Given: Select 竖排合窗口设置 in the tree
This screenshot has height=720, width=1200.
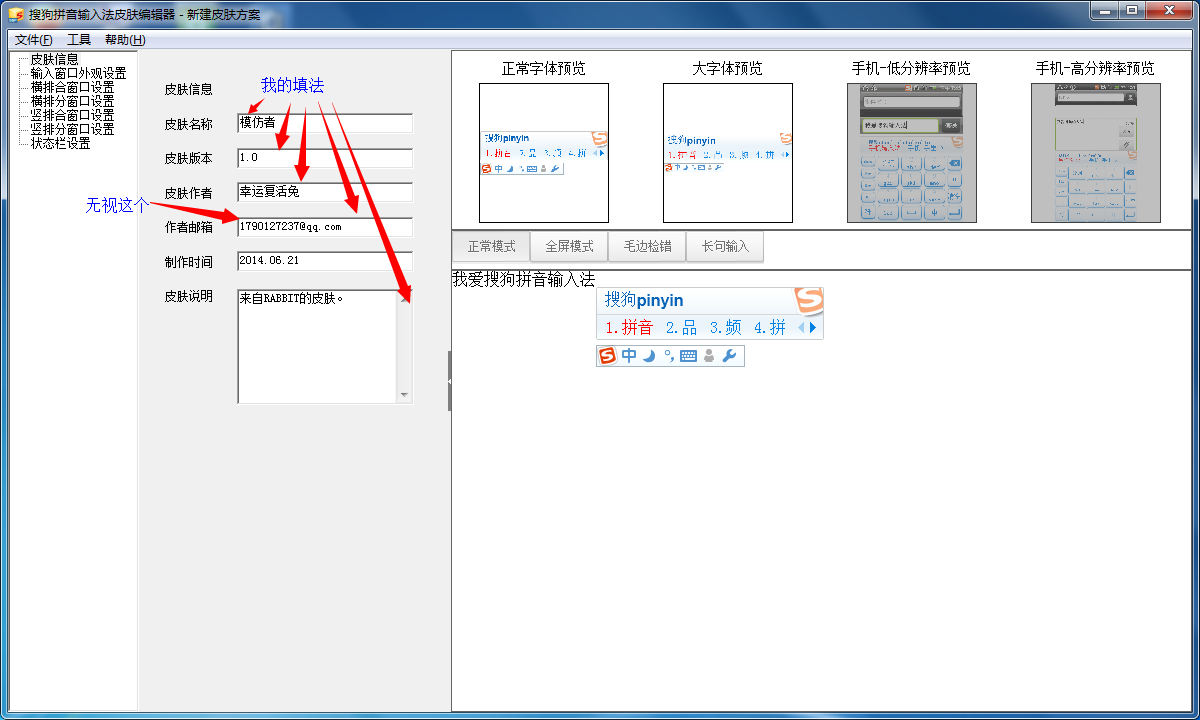Looking at the screenshot, I should pos(73,115).
